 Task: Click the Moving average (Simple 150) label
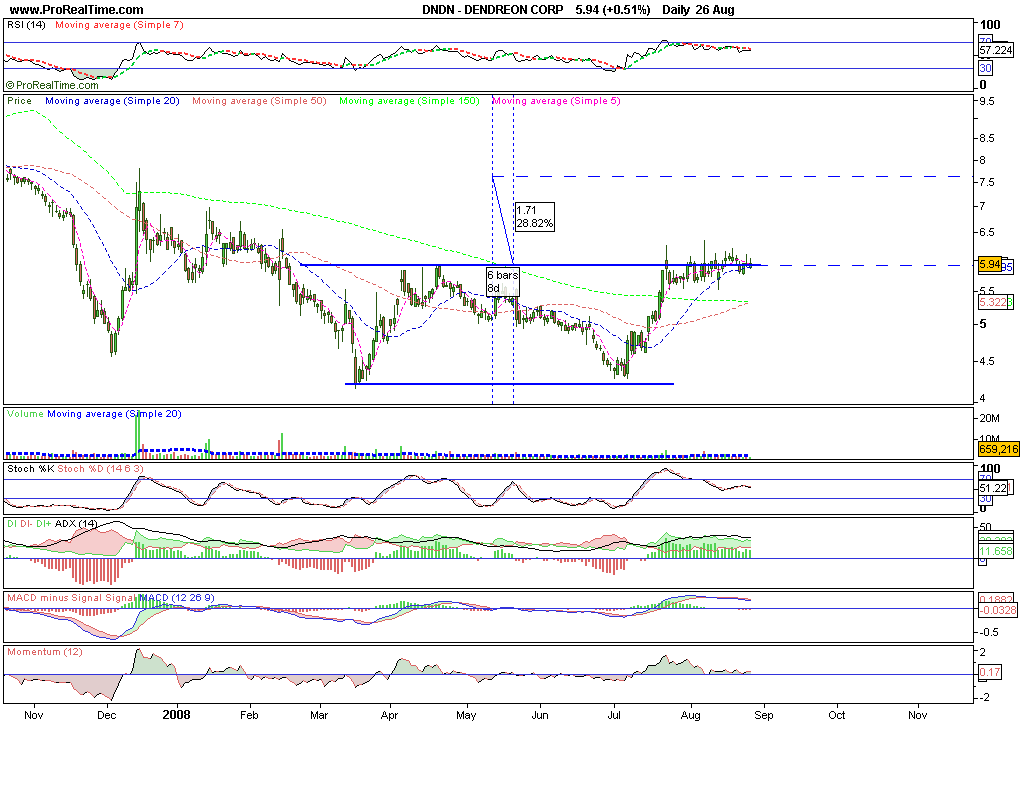point(409,101)
